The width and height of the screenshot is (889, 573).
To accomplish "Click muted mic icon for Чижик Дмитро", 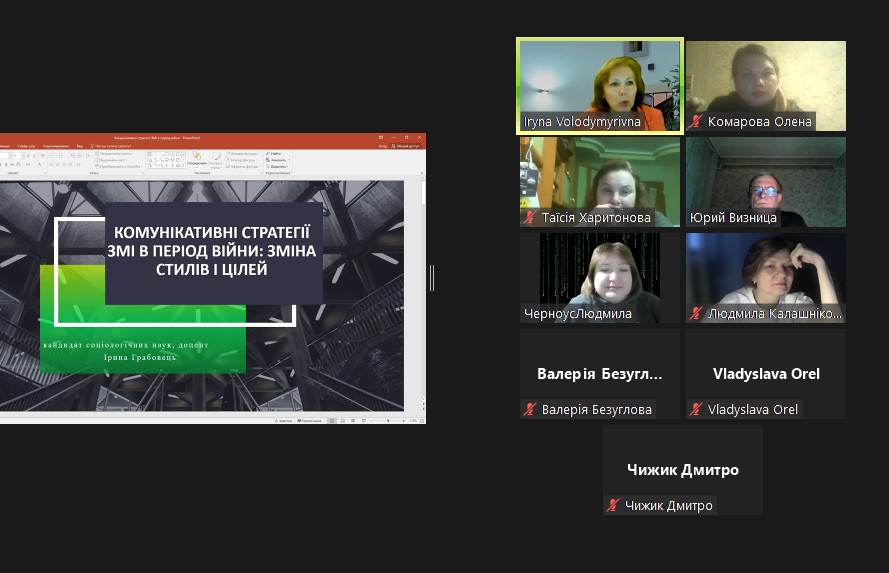I will 613,506.
